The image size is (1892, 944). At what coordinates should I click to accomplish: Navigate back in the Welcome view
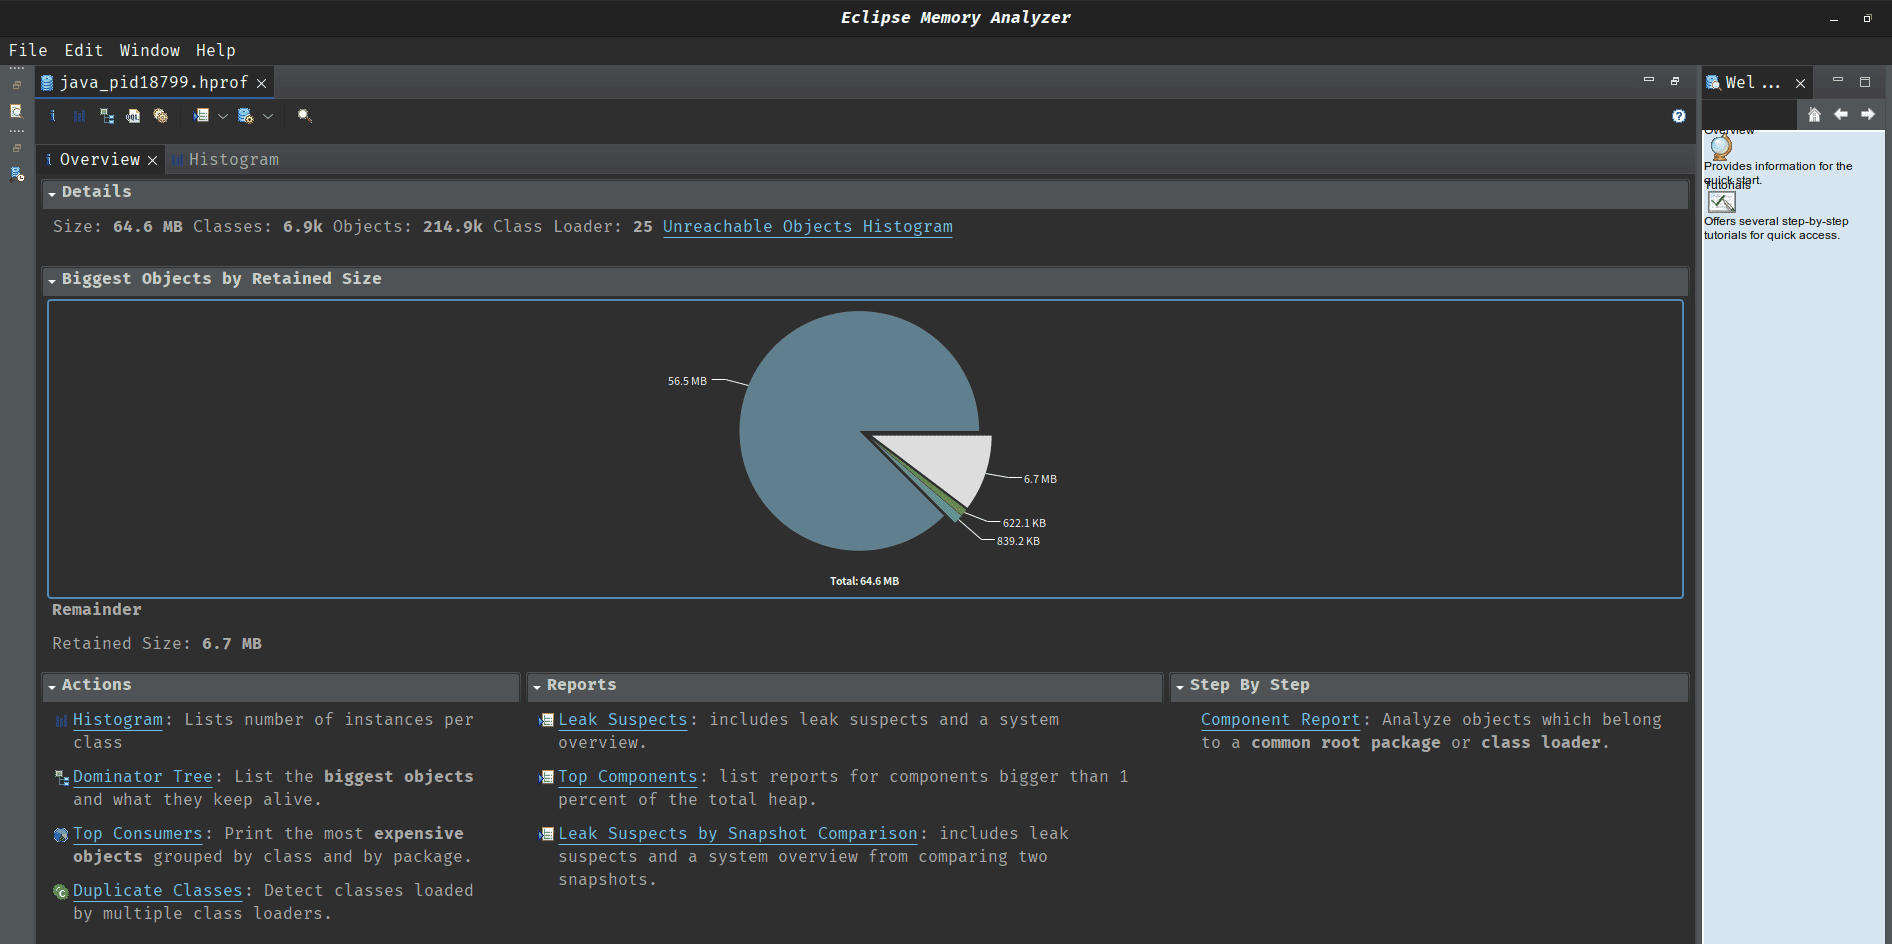pos(1841,114)
